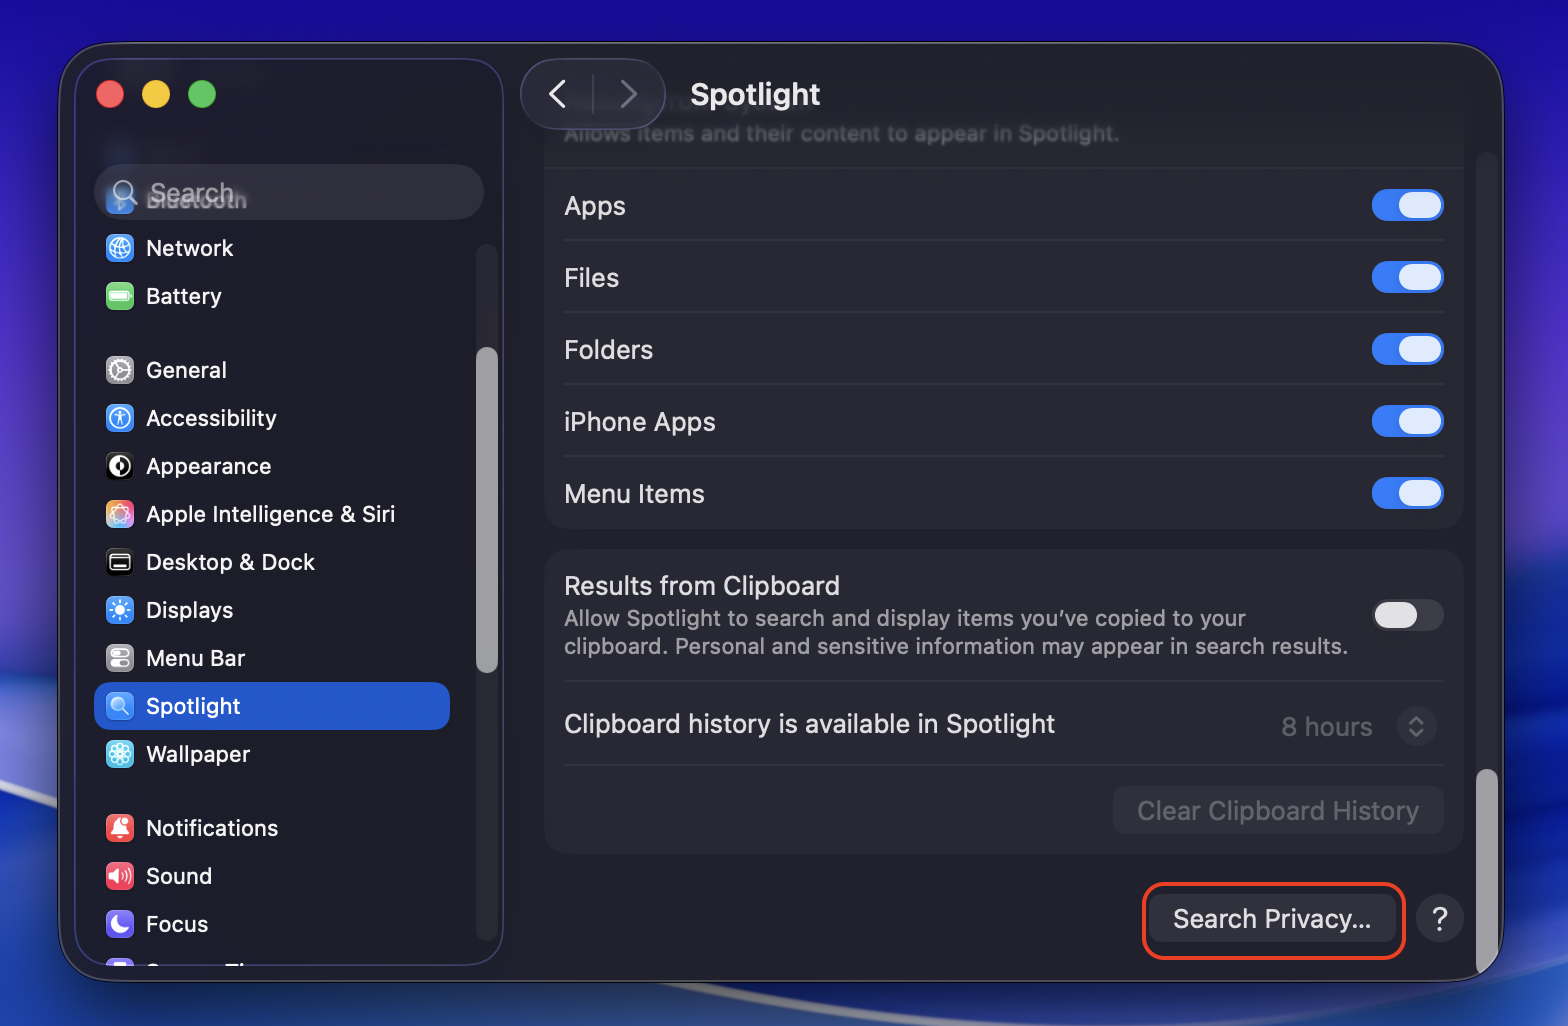Image resolution: width=1568 pixels, height=1026 pixels.
Task: Select General in the sidebar
Action: (272, 370)
